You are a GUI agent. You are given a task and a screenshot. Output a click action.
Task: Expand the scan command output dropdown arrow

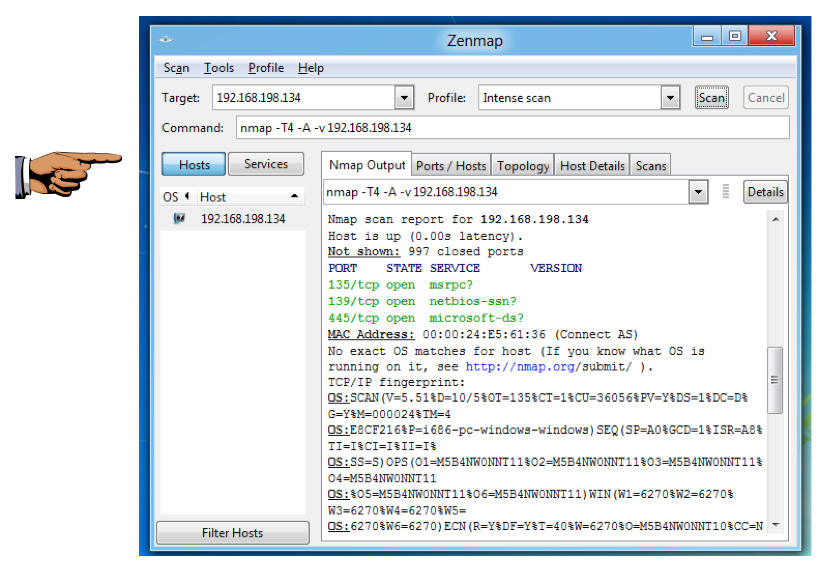(698, 192)
